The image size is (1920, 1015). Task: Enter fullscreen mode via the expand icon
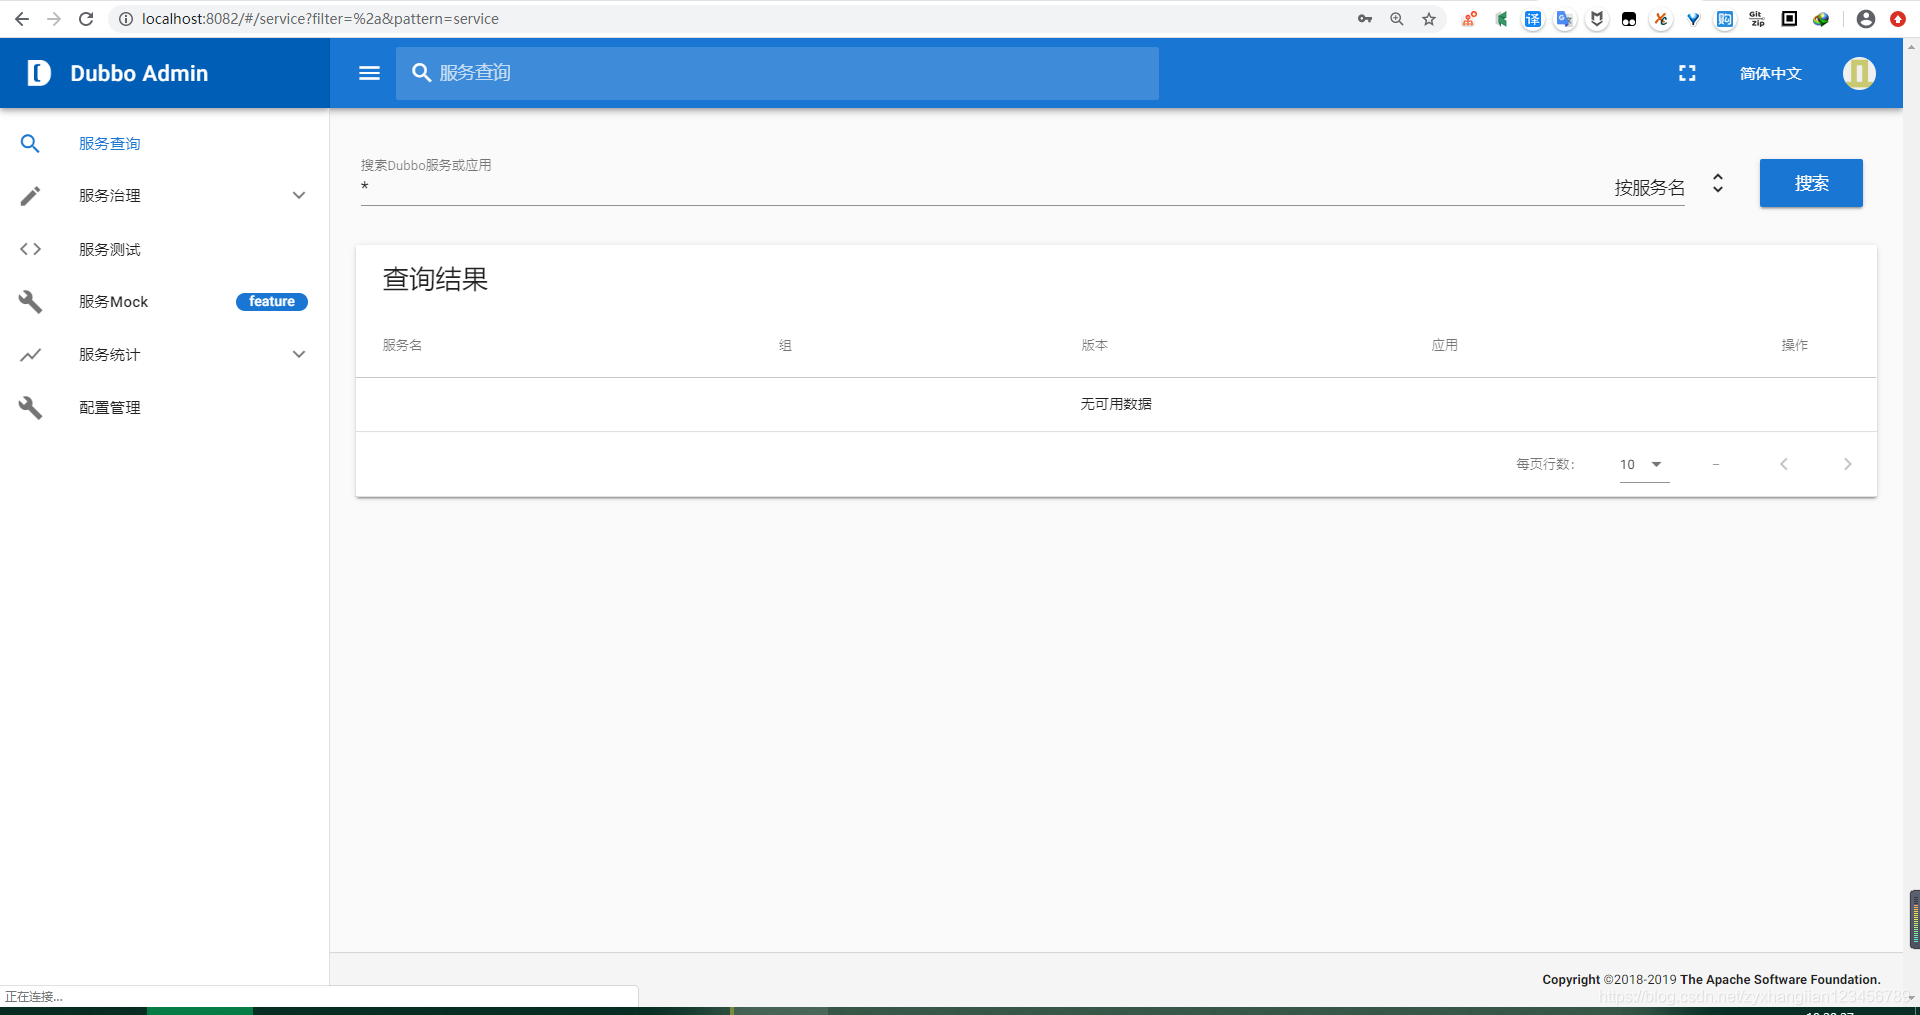click(1687, 73)
